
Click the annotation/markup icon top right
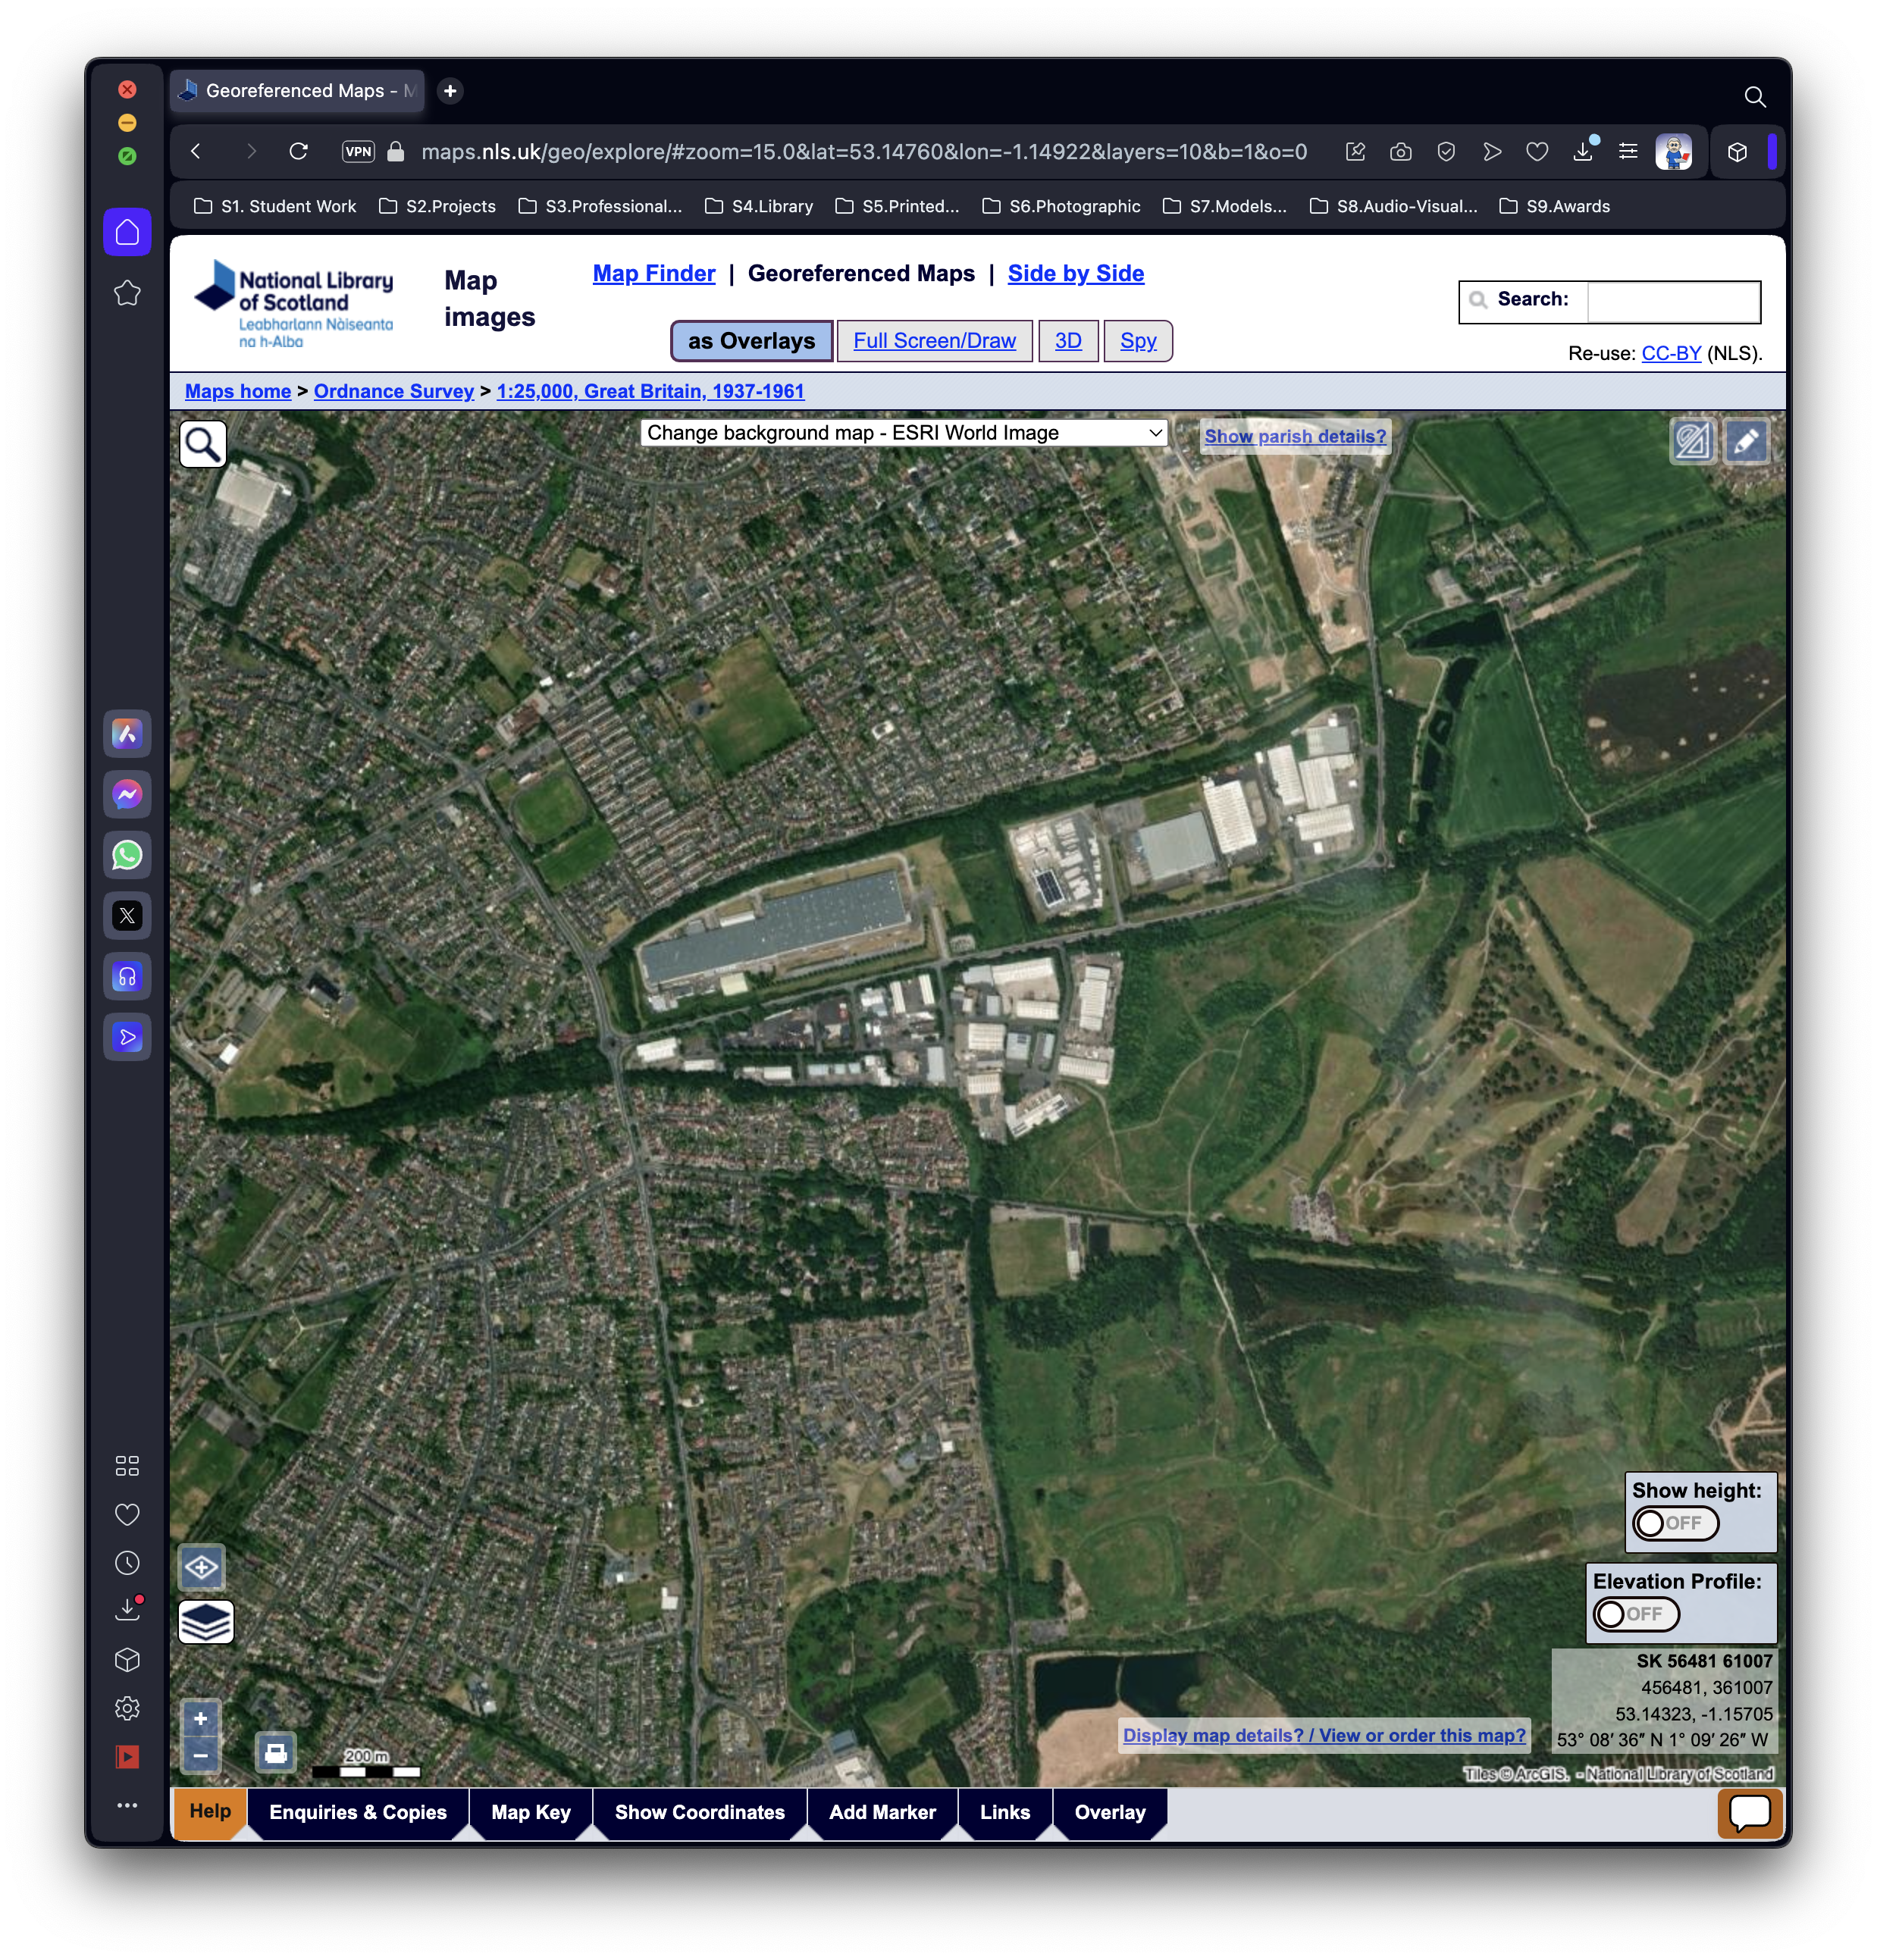(x=1746, y=441)
